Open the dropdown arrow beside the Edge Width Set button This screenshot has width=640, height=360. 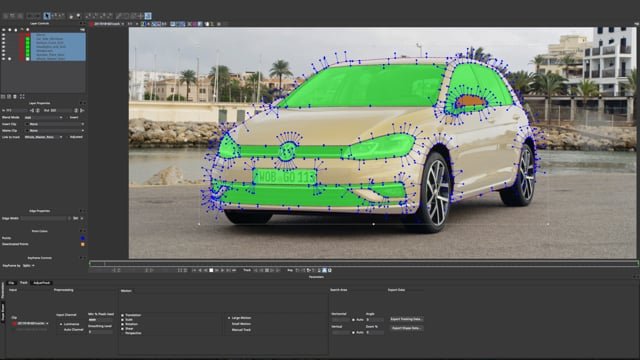click(82, 218)
